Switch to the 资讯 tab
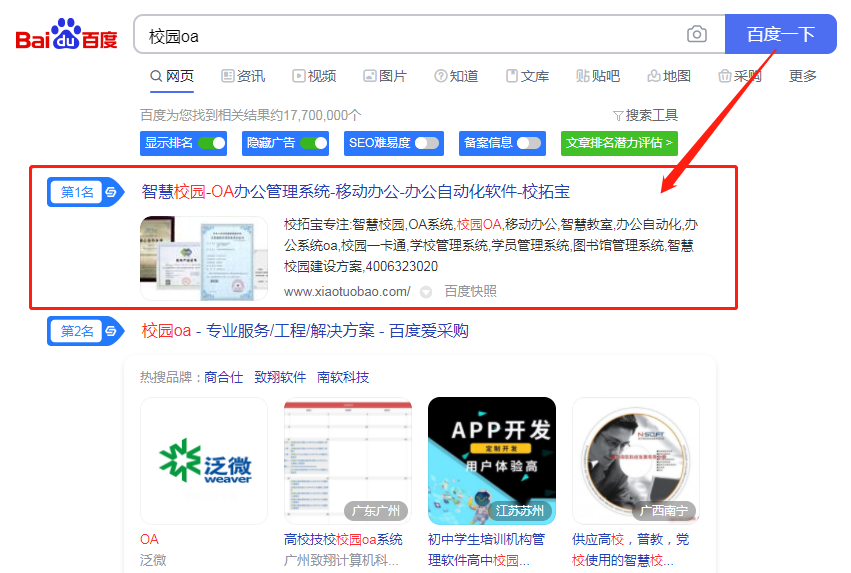851x573 pixels. pos(243,76)
